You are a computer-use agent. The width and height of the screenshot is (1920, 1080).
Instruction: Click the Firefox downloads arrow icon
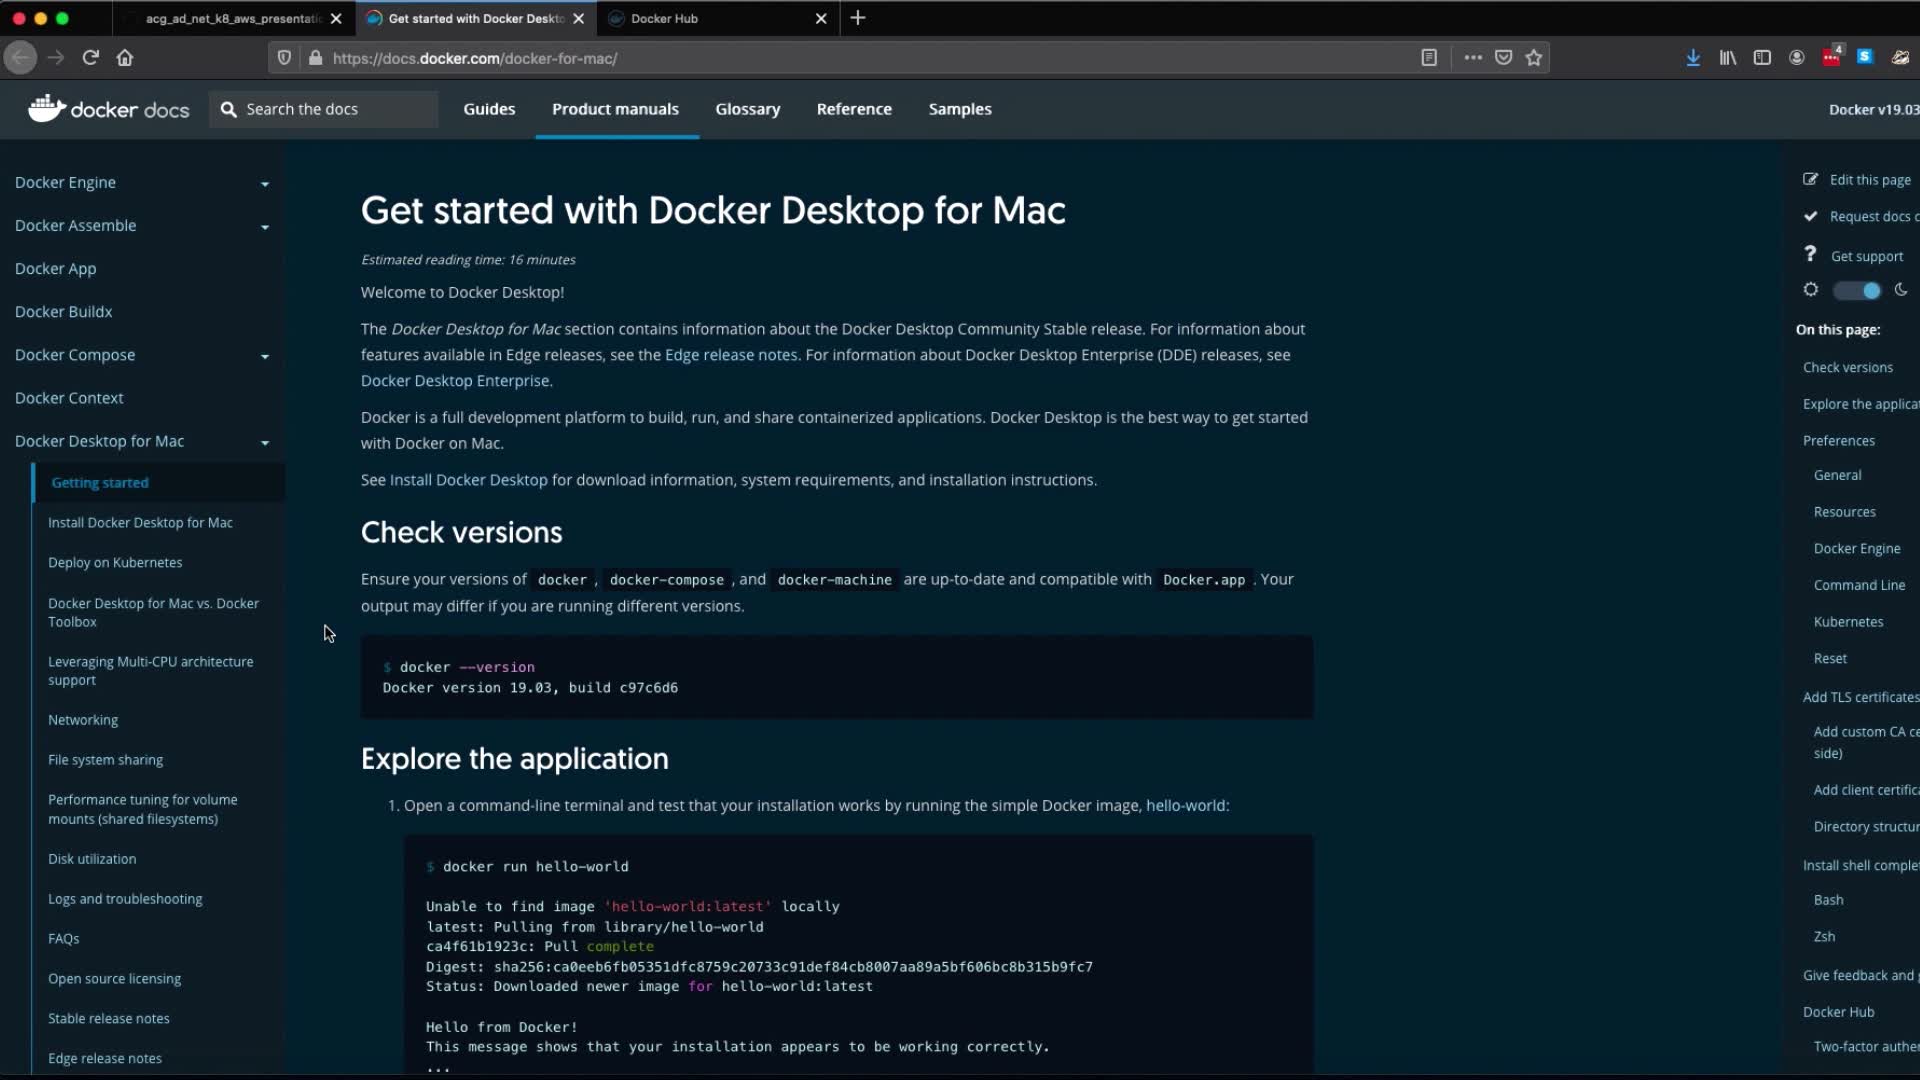1693,58
